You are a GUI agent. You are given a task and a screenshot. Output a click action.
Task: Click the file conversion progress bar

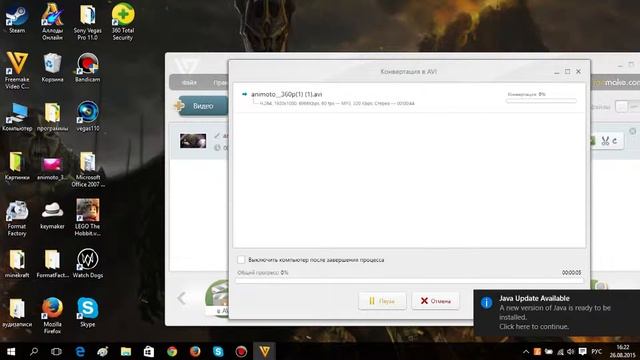point(541,100)
